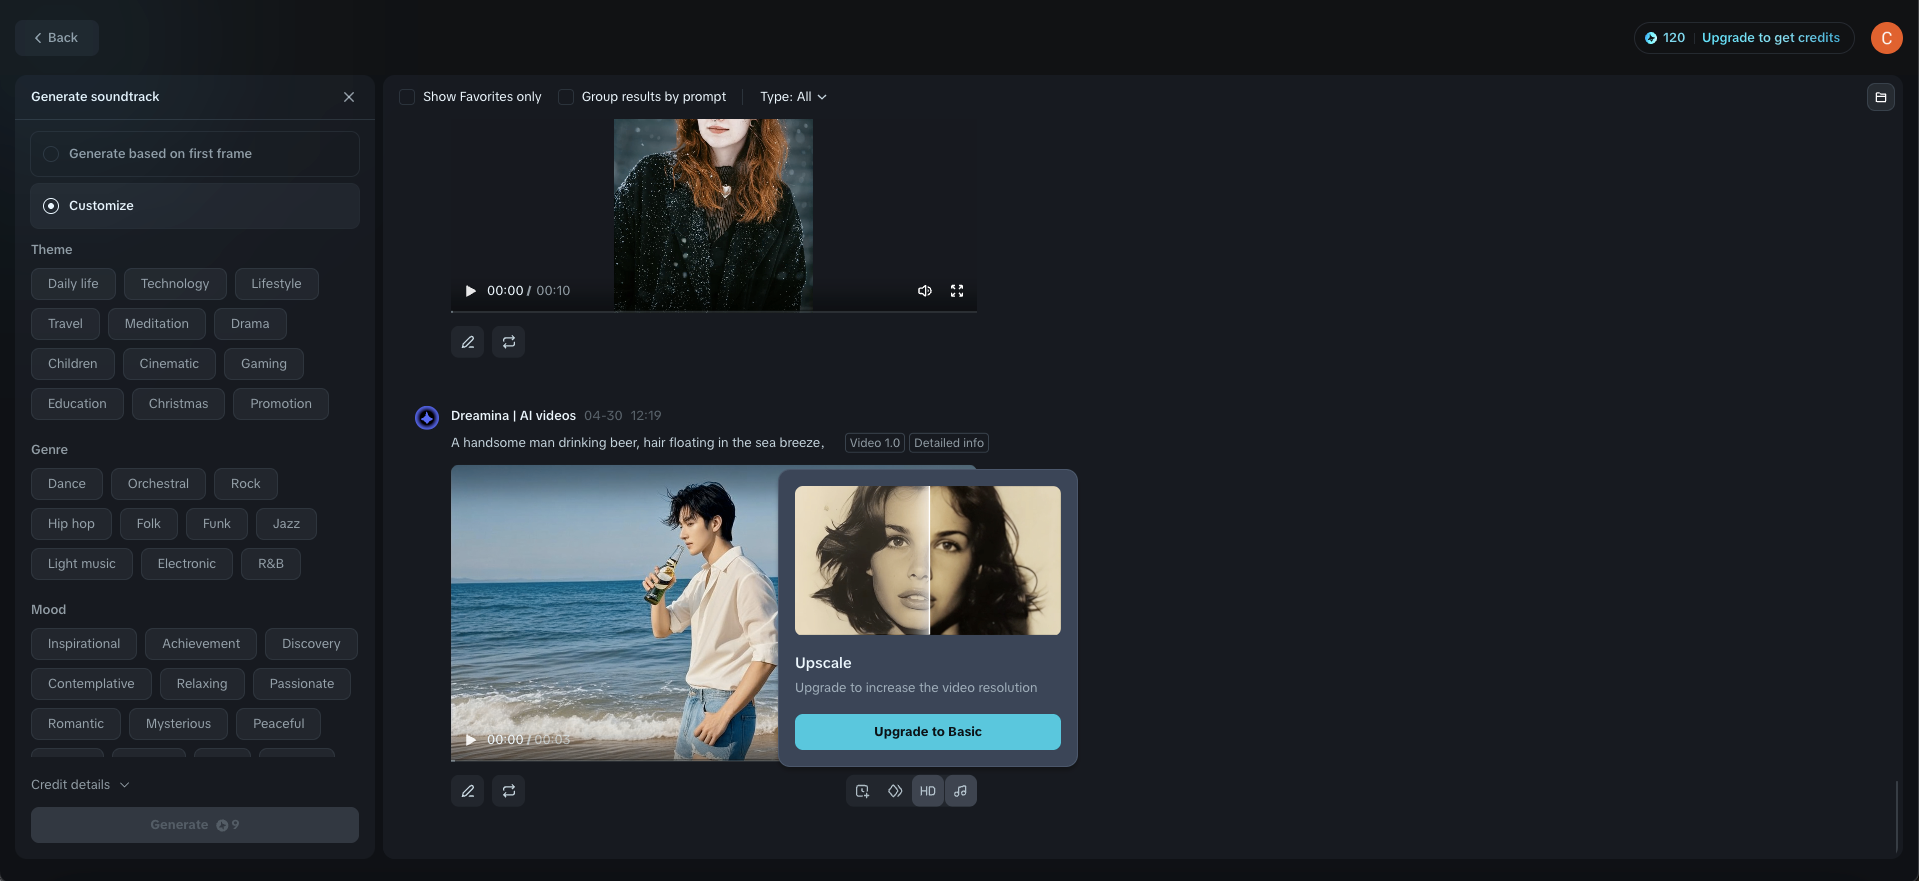Pick the Education theme tag
Viewport: 1919px width, 881px height.
pos(77,404)
